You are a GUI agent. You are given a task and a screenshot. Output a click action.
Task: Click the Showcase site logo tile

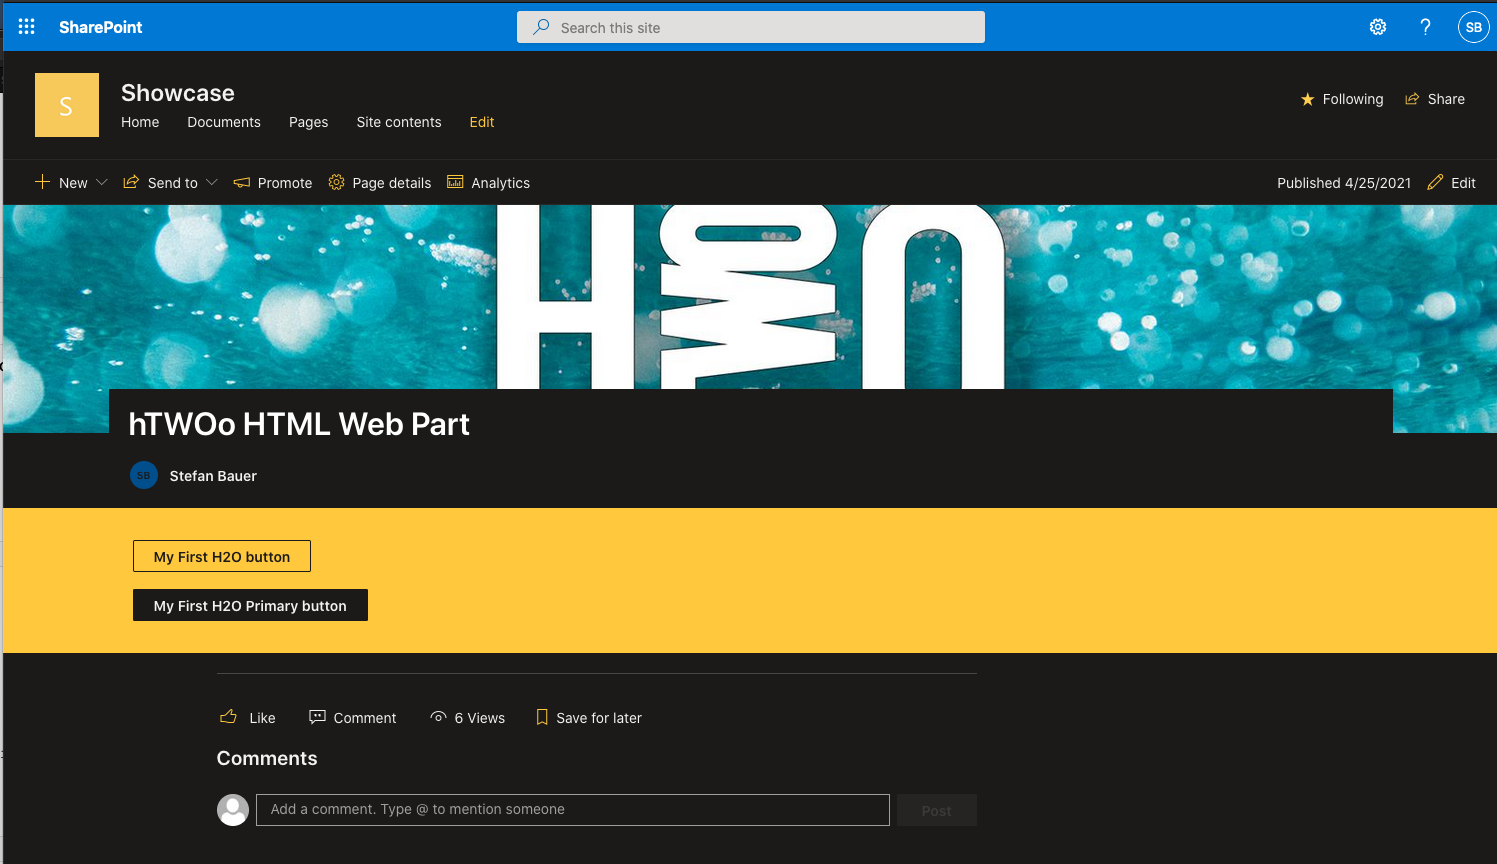tap(67, 105)
